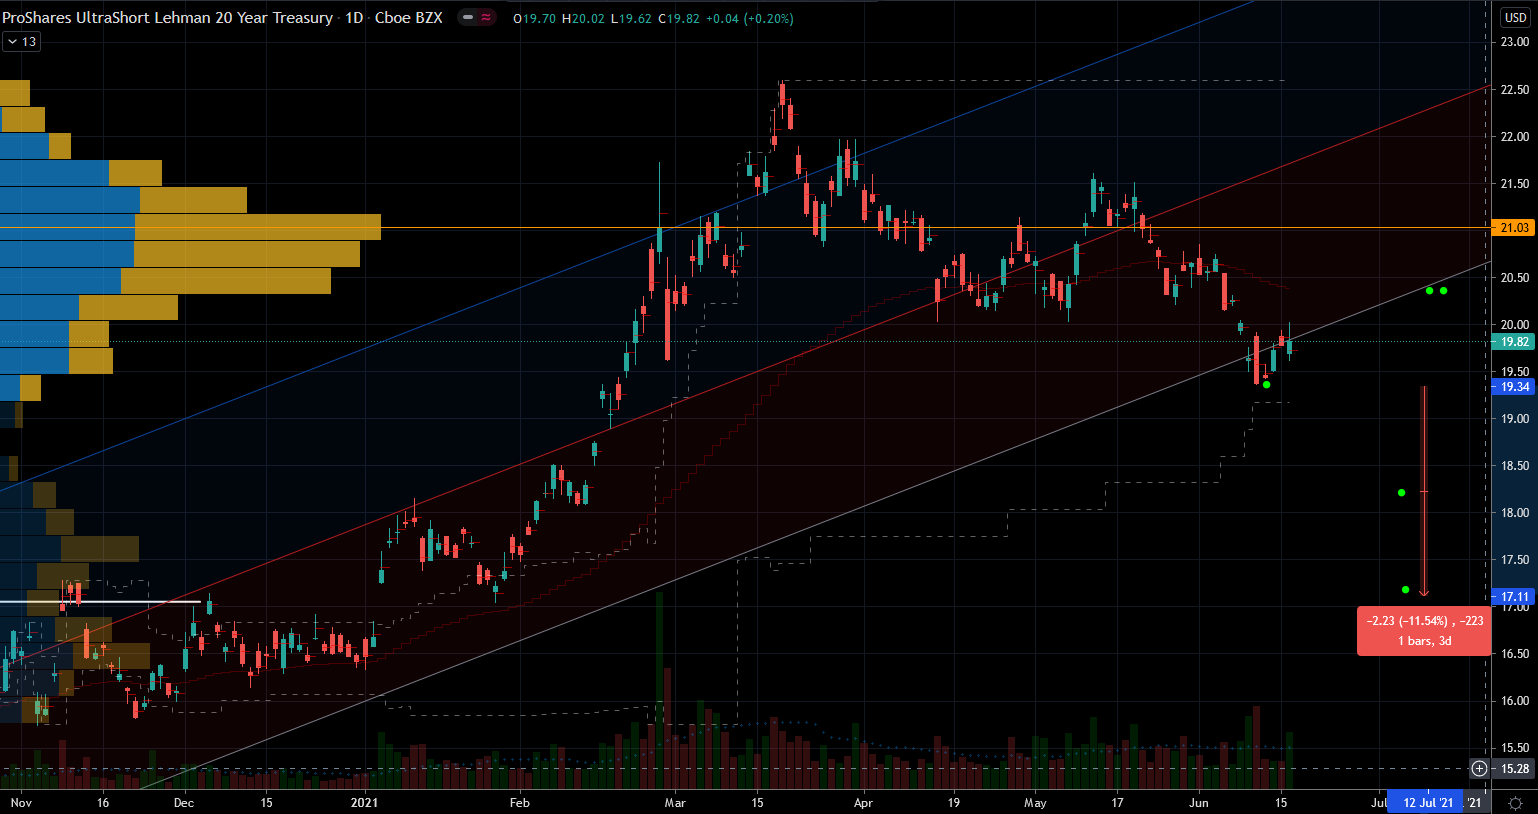
Task: Click the blue 17.11 price axis label
Action: 1514,597
